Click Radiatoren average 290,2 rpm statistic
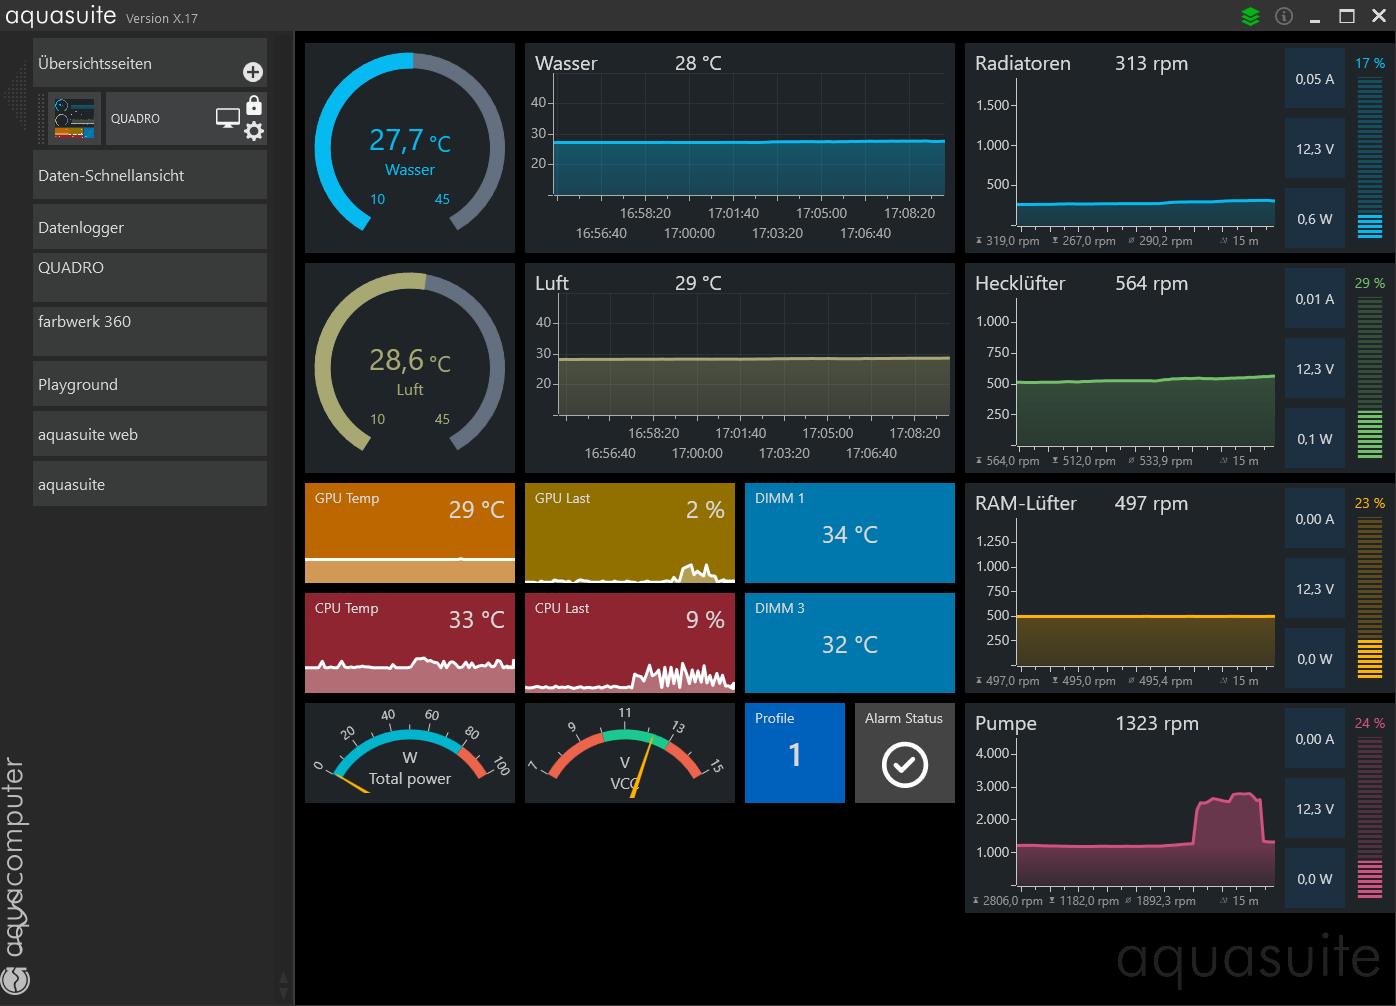Screen dimensions: 1396x1006 click(x=1160, y=241)
